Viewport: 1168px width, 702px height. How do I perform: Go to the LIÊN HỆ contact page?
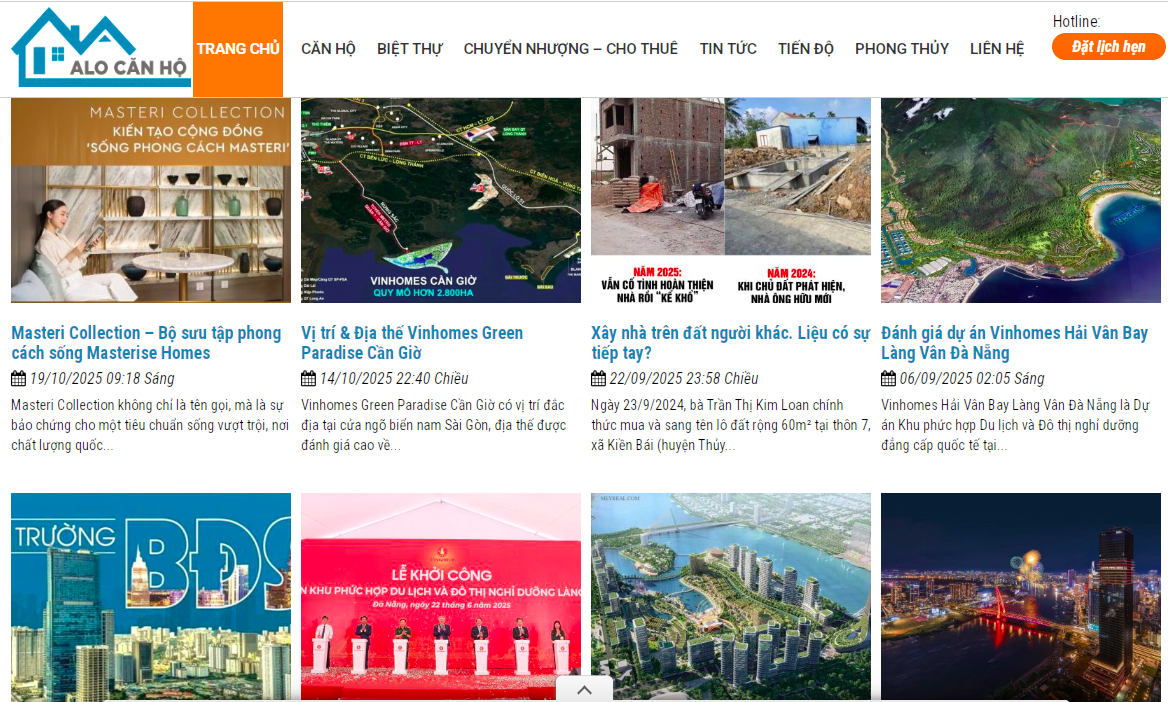click(996, 48)
